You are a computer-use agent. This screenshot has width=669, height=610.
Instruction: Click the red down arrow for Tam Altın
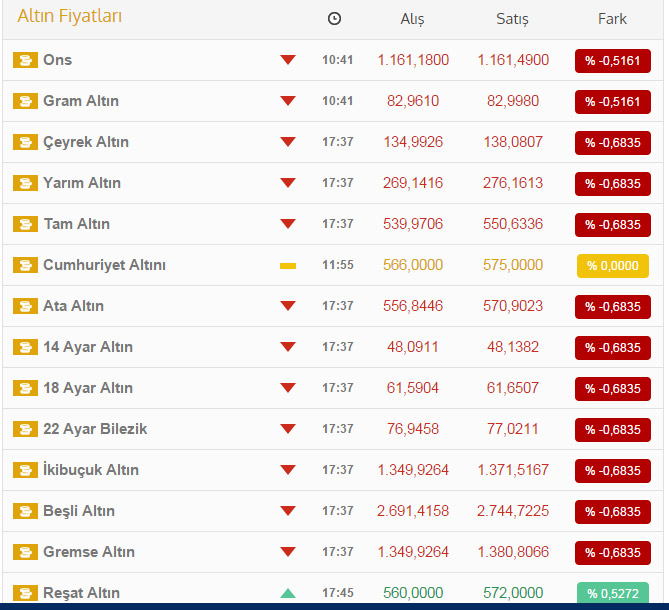[288, 224]
